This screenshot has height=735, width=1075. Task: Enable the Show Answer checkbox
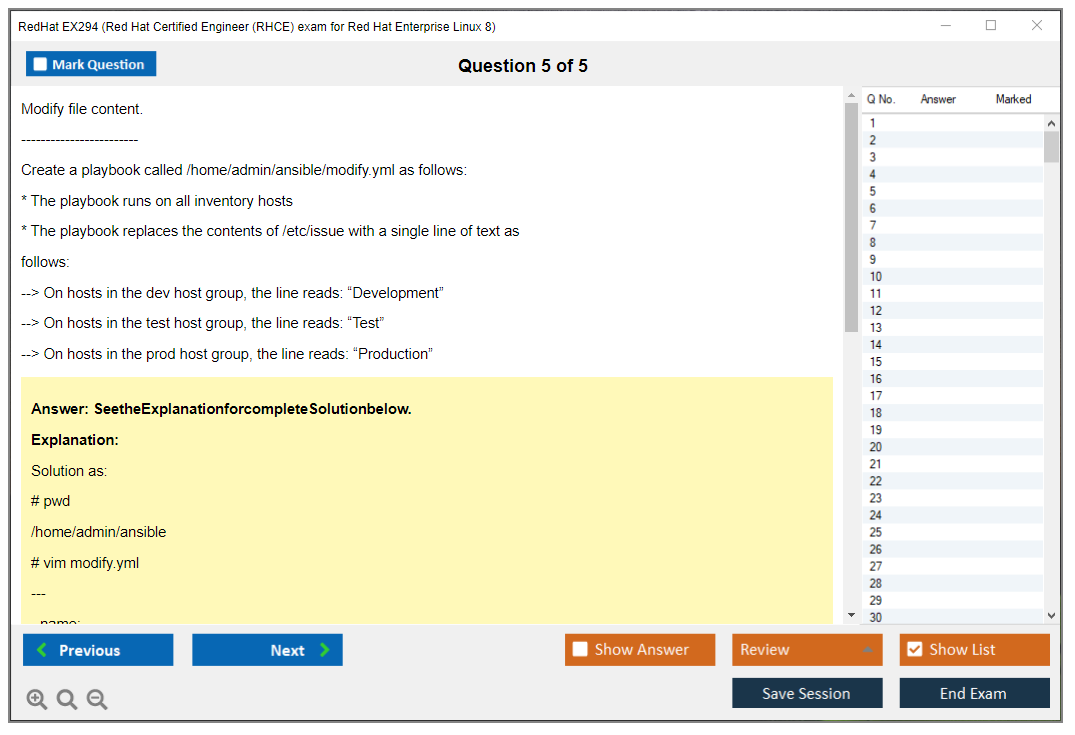click(x=580, y=650)
